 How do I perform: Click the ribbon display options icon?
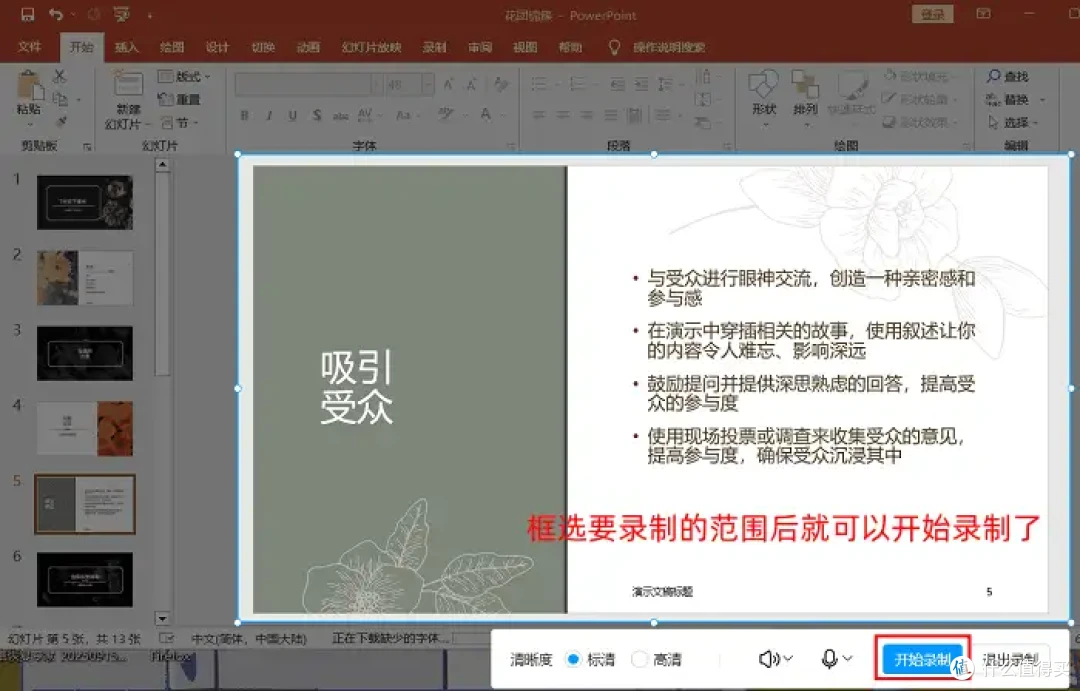[984, 14]
